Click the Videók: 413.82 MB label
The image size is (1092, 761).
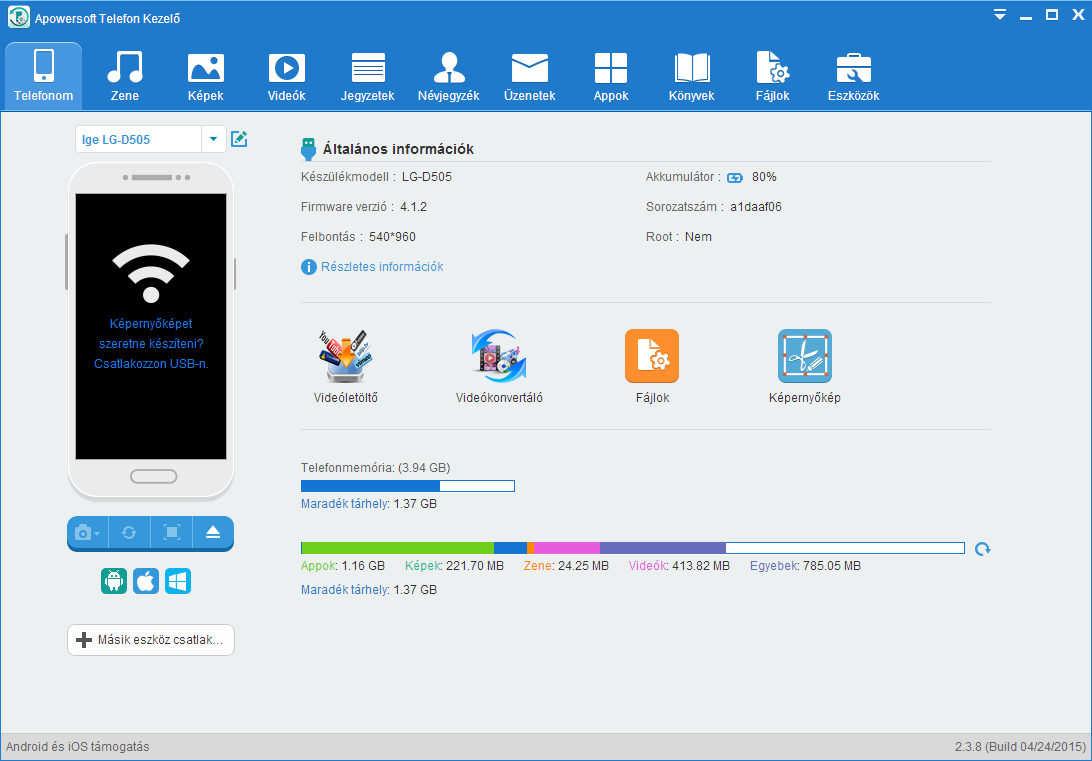point(679,566)
